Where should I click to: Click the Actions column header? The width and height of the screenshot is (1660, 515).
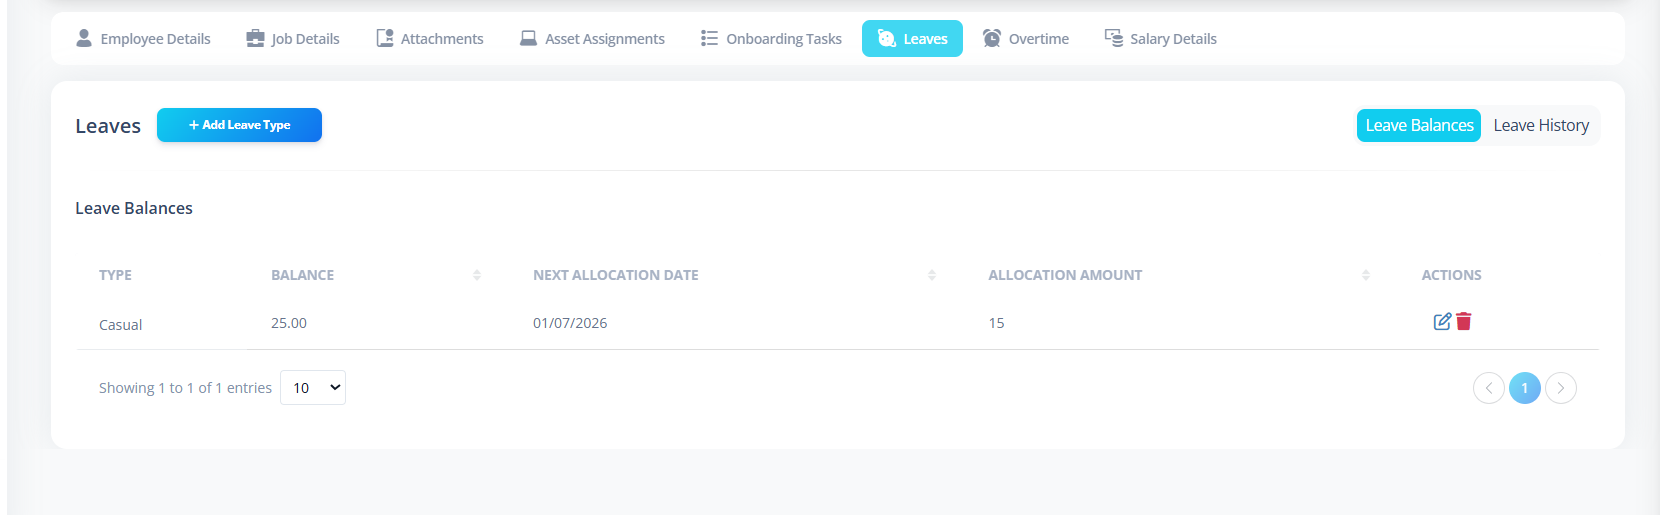point(1451,275)
